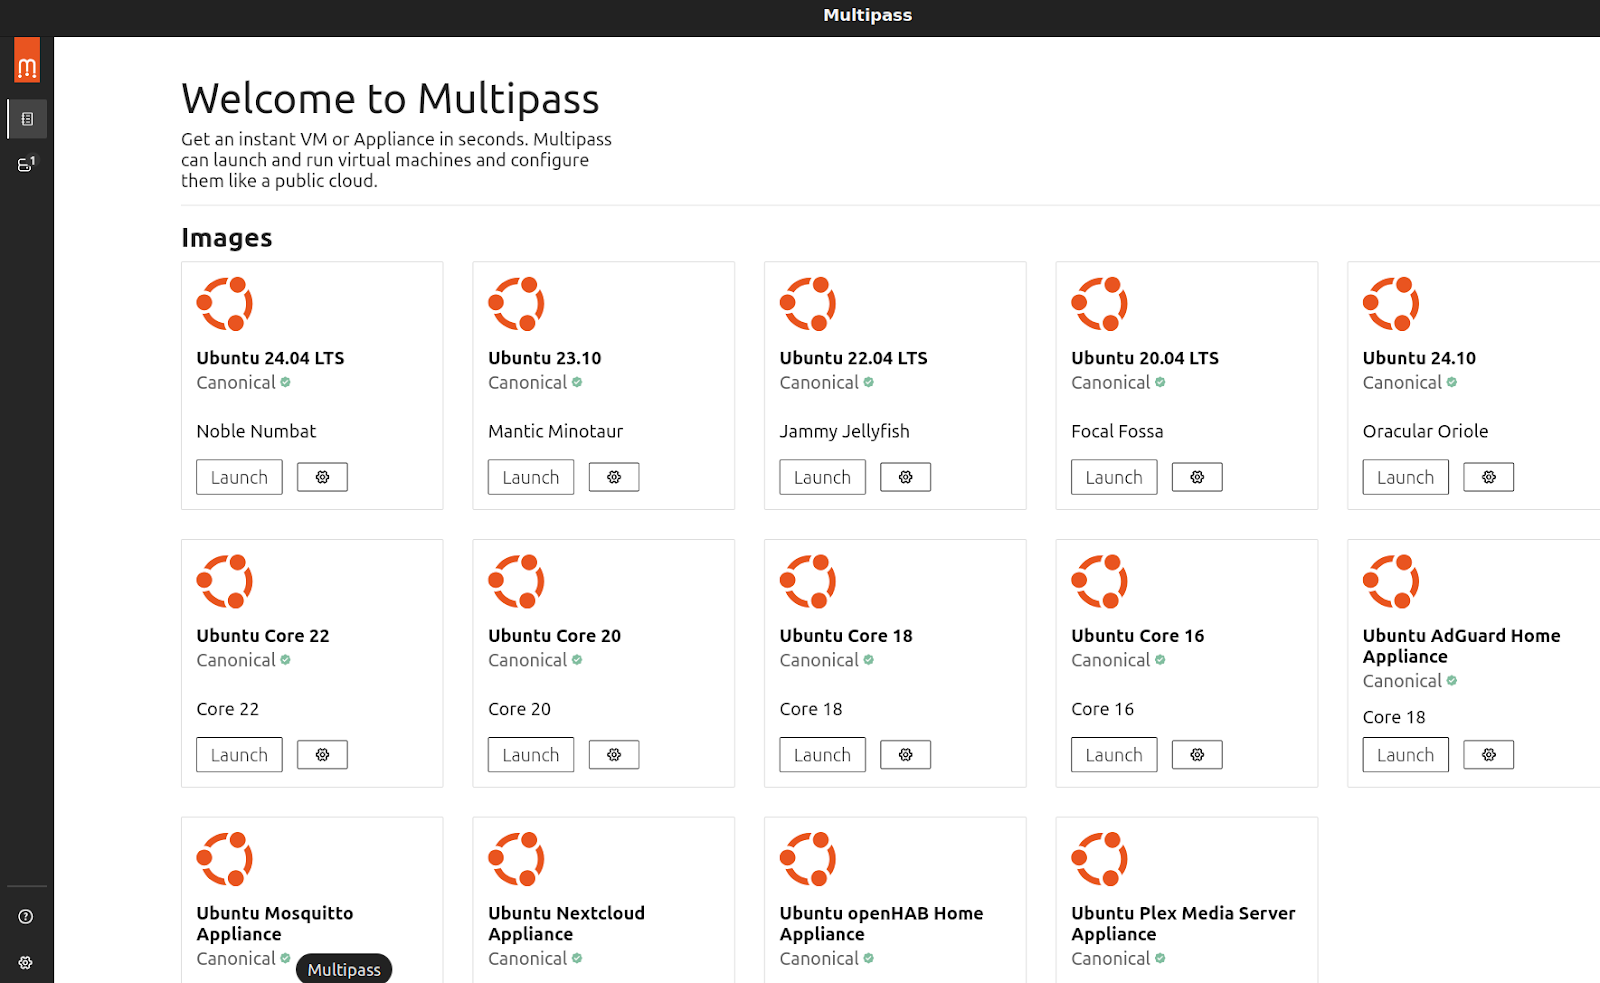Configure Ubuntu 24.04 LTS with gear icon
The image size is (1600, 983).
click(x=322, y=477)
